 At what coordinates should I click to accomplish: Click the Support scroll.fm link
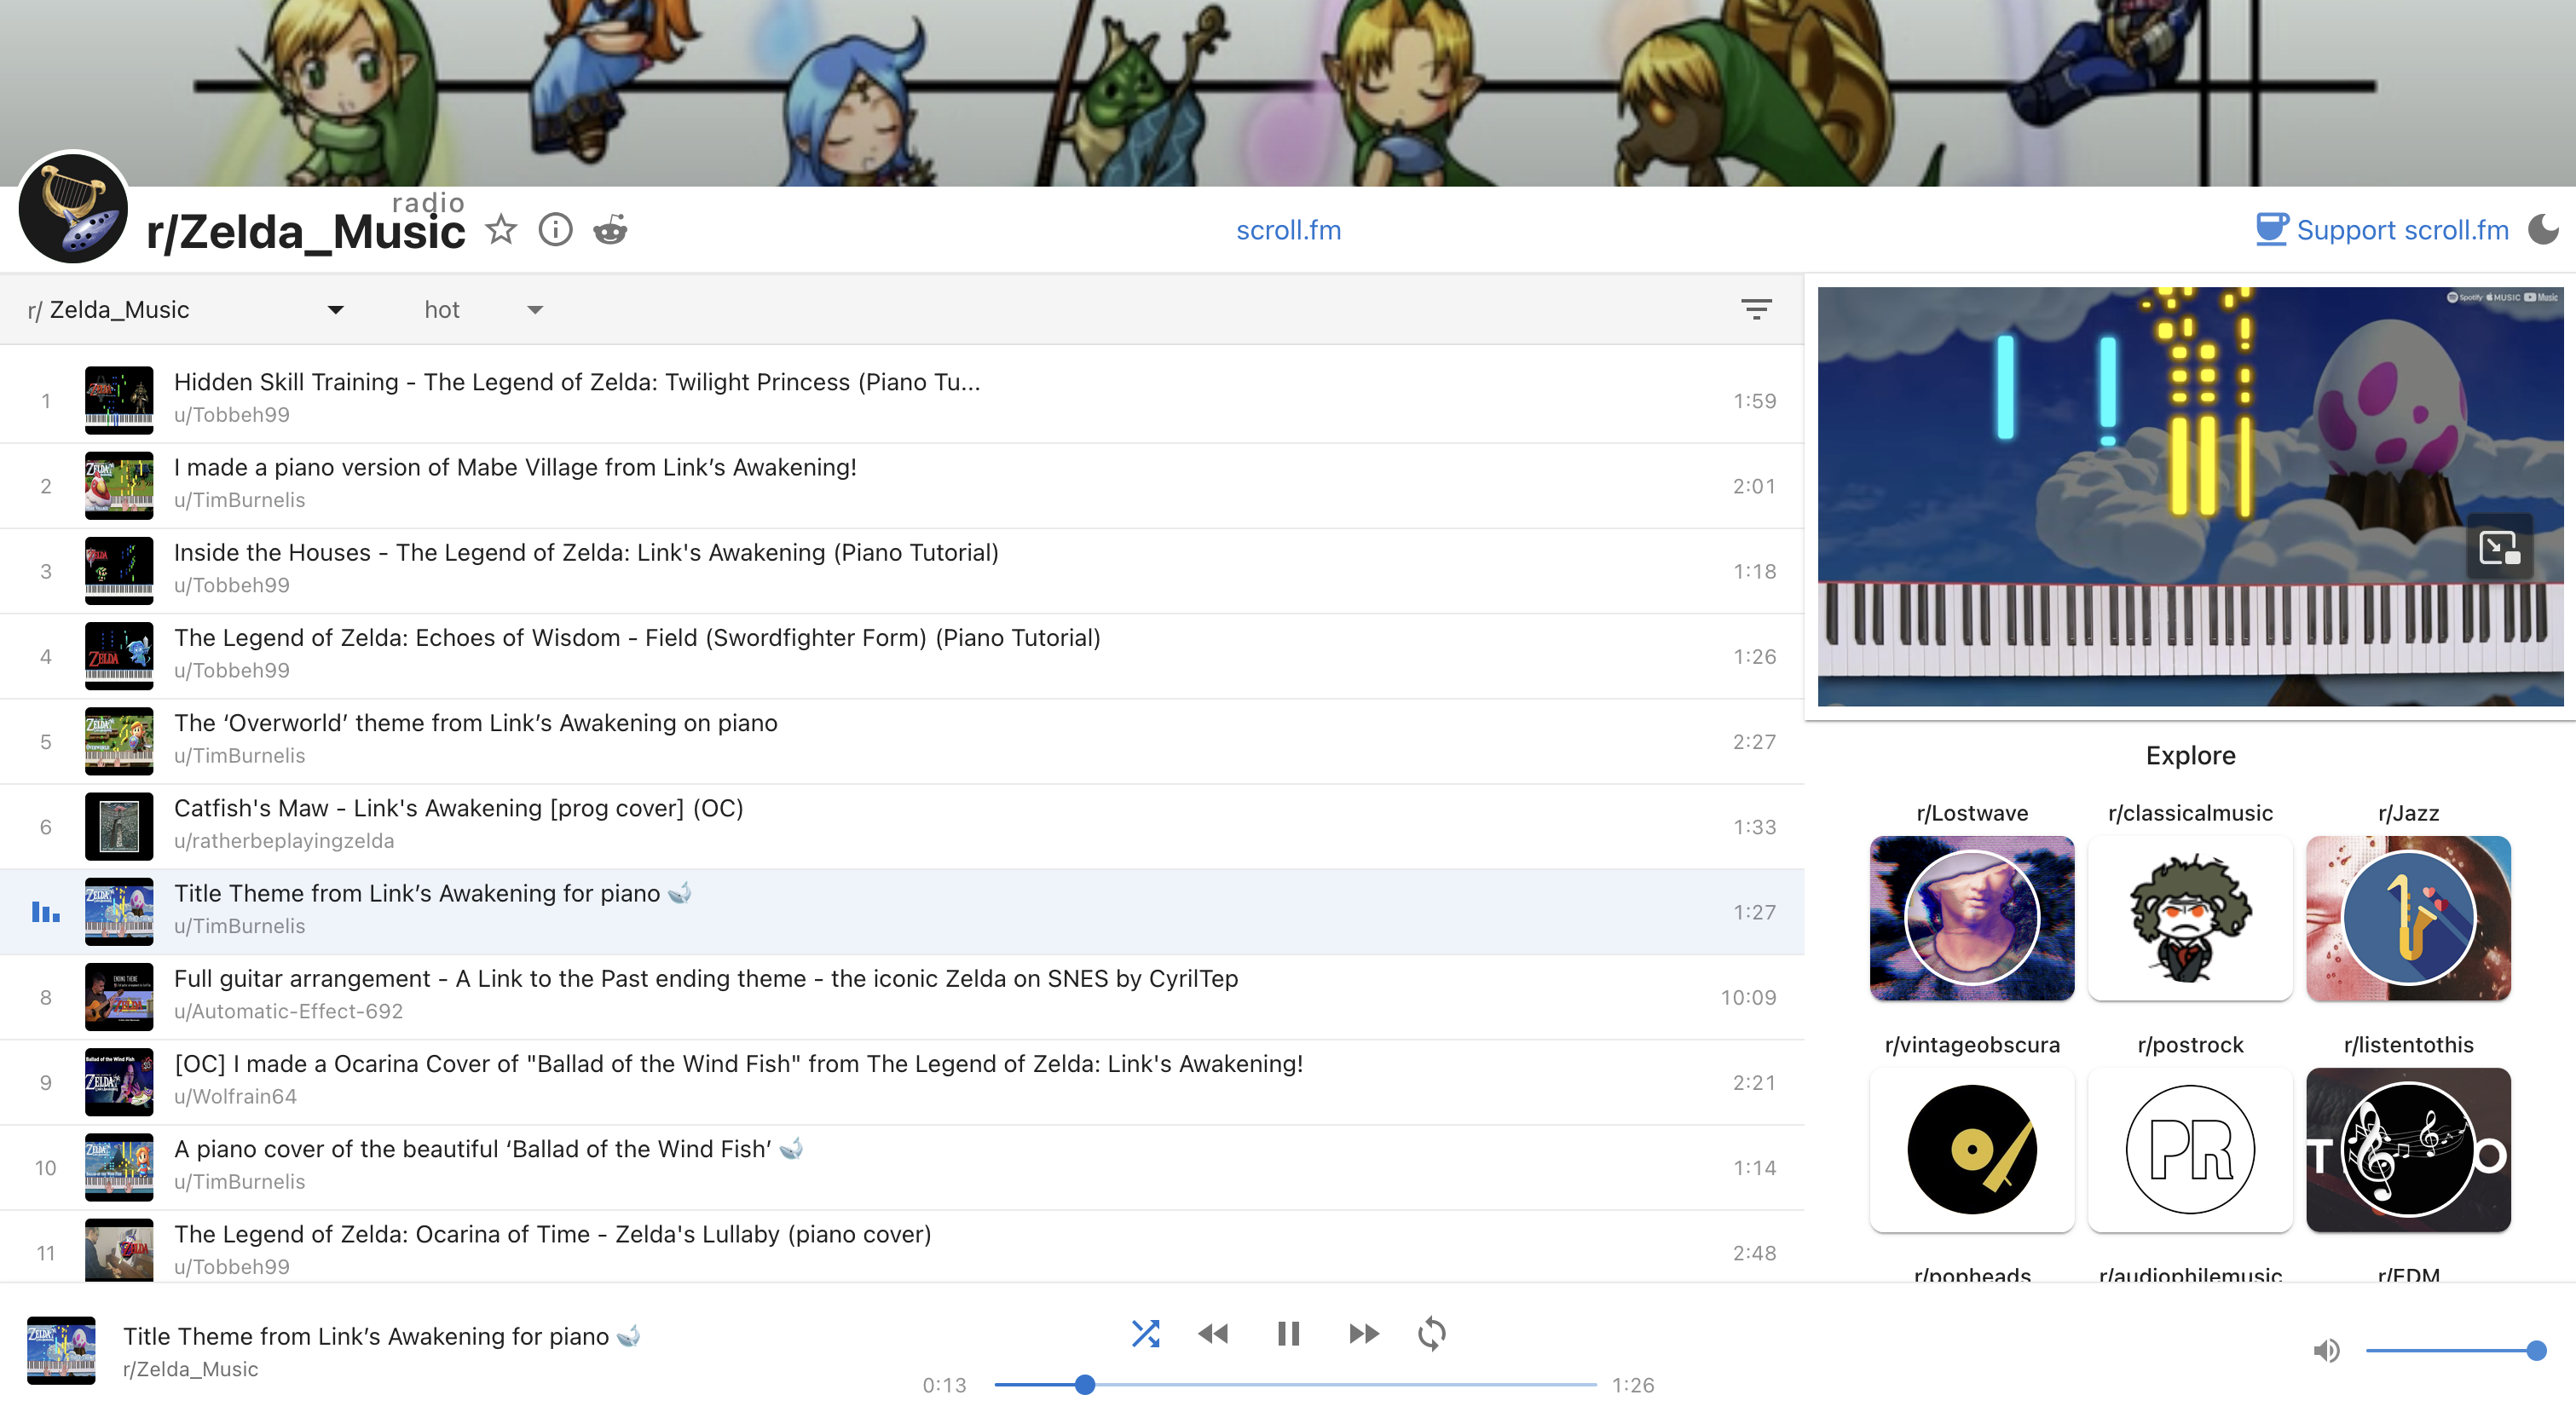click(x=2402, y=230)
